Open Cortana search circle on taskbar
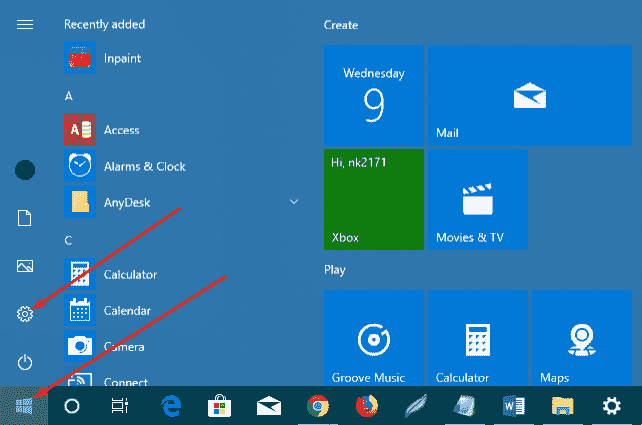 click(x=72, y=406)
